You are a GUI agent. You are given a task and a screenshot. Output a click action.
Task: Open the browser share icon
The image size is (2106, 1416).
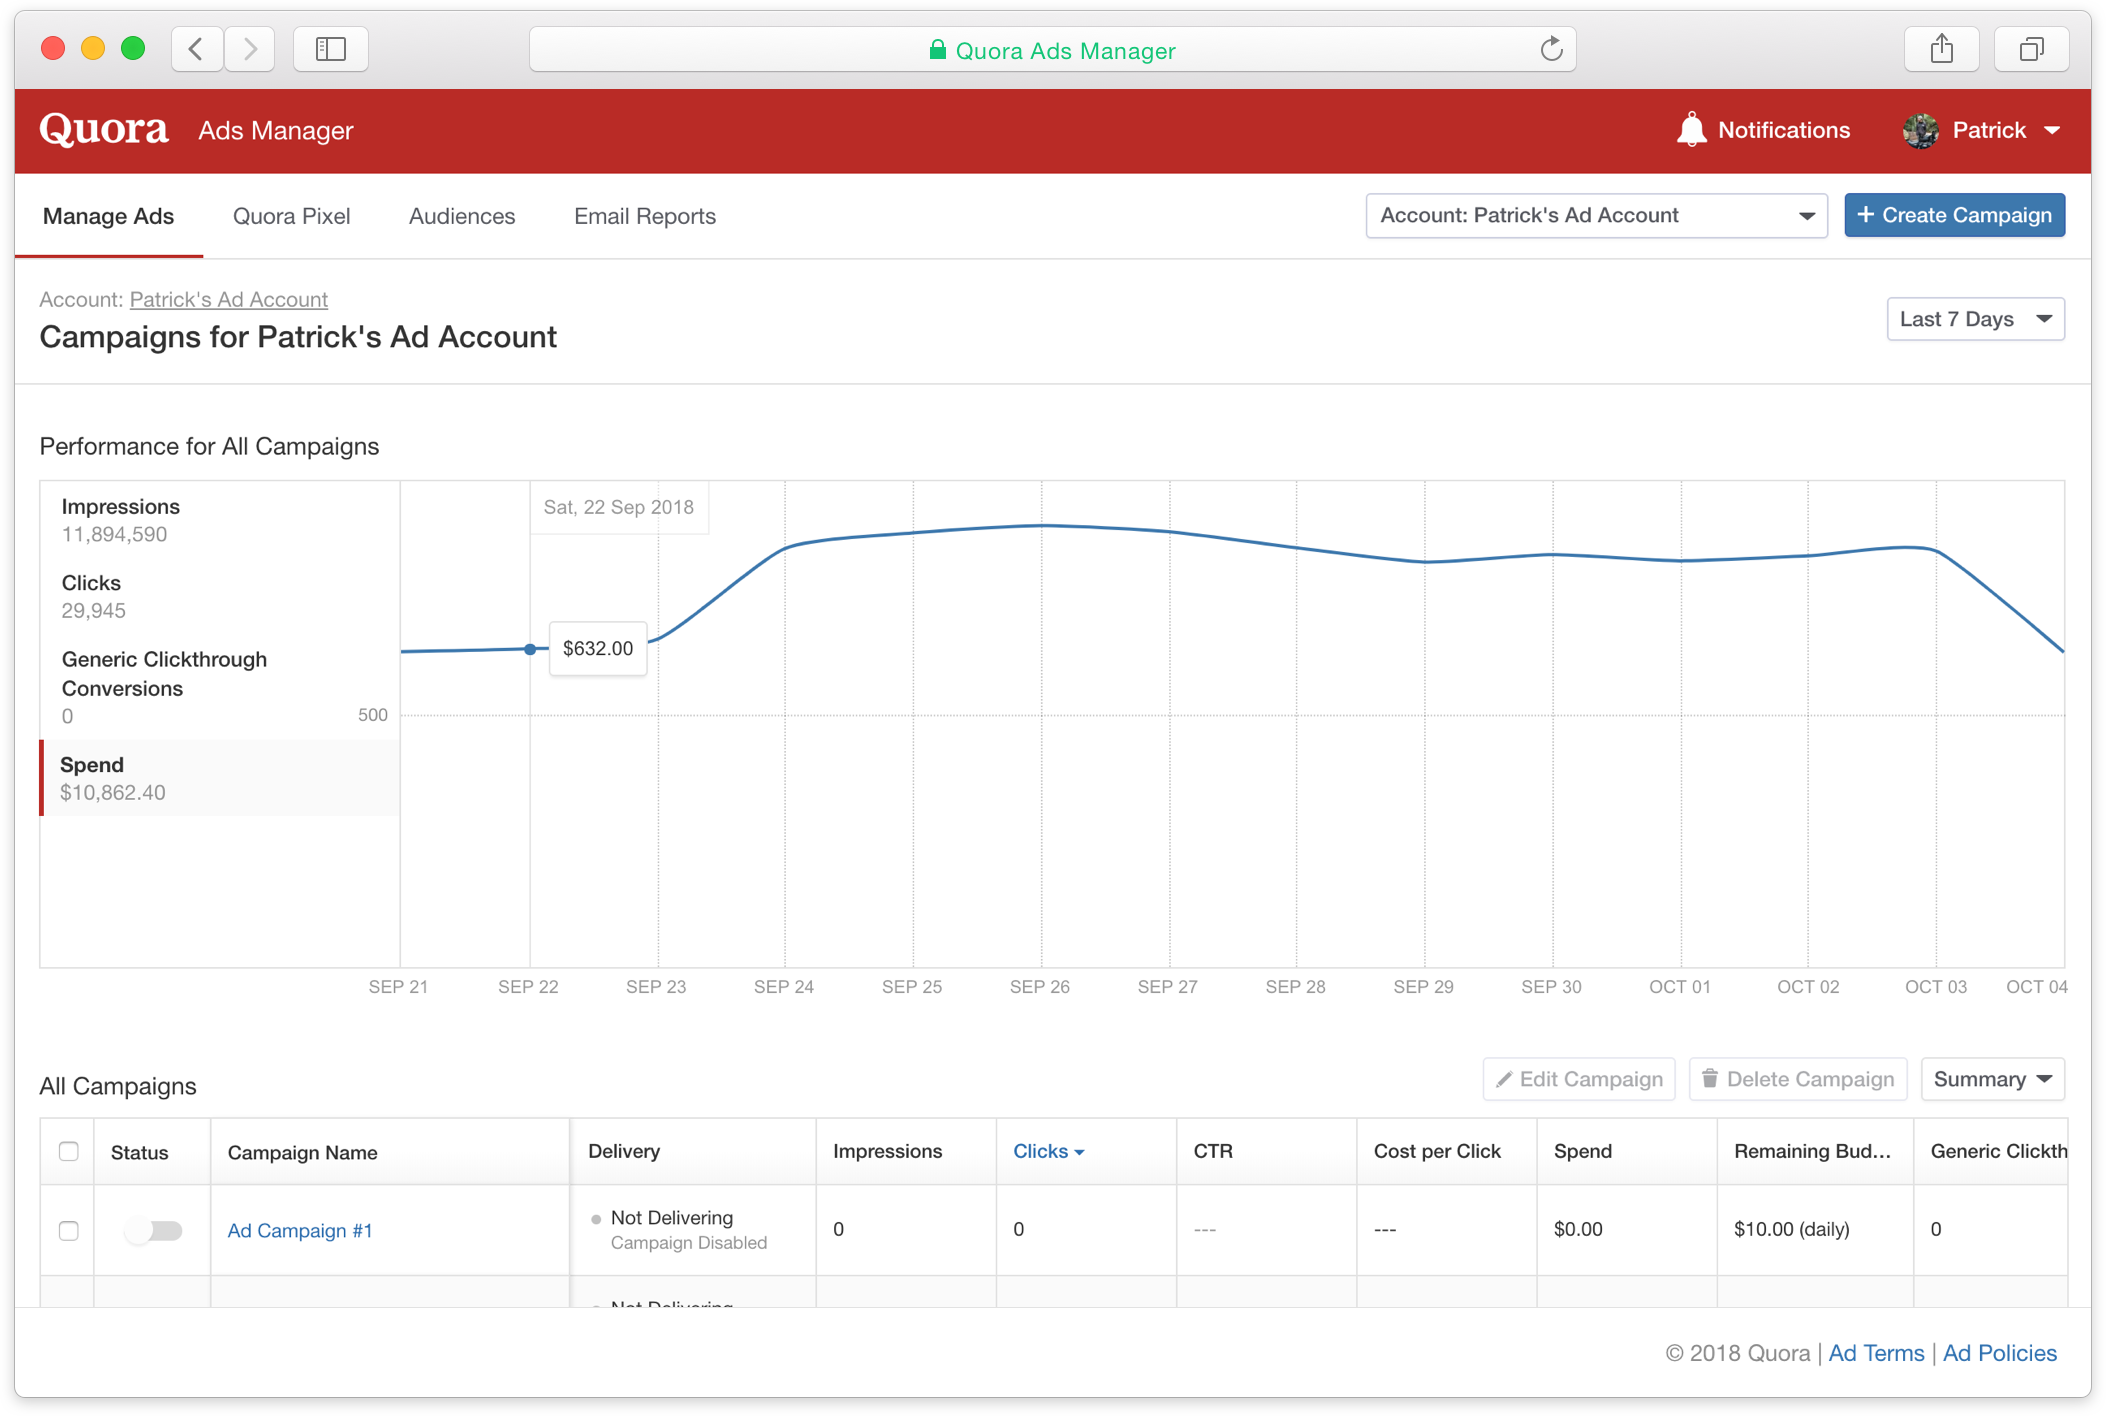pyautogui.click(x=1941, y=49)
